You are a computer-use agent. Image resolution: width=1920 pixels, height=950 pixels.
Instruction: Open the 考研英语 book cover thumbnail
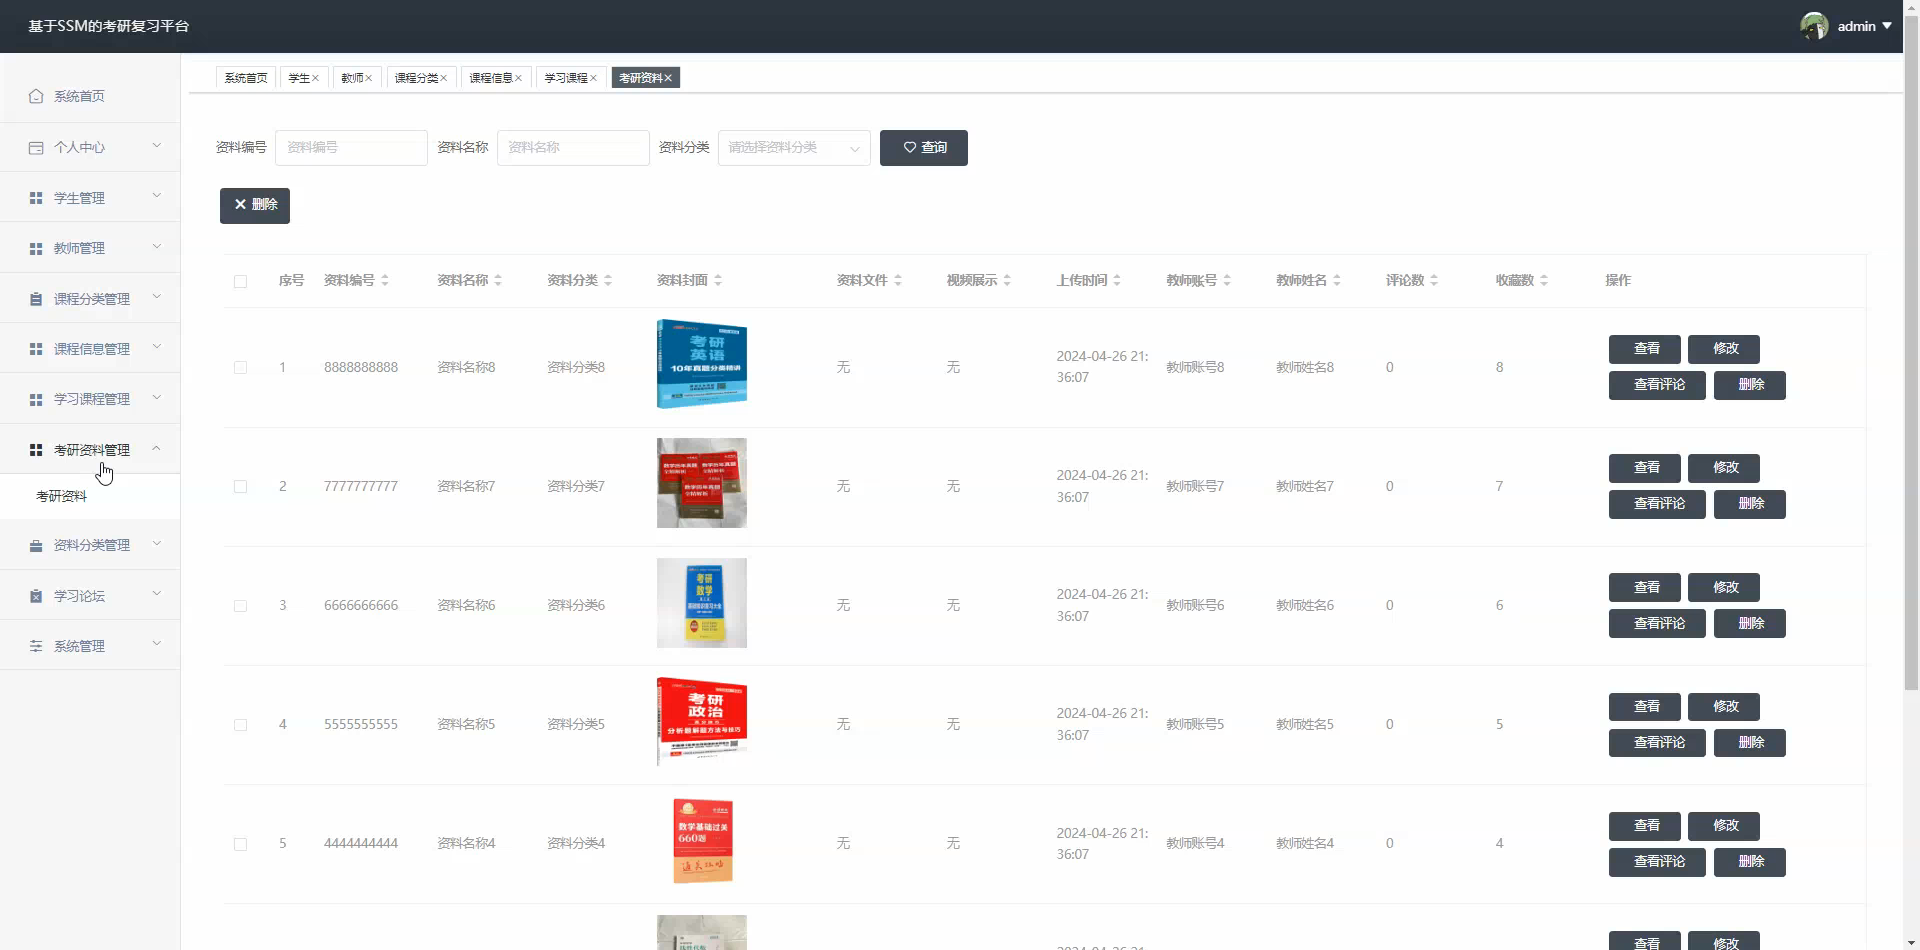pos(702,363)
